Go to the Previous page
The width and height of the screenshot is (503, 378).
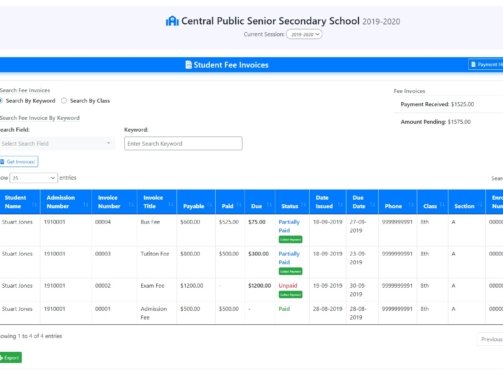pos(491,339)
